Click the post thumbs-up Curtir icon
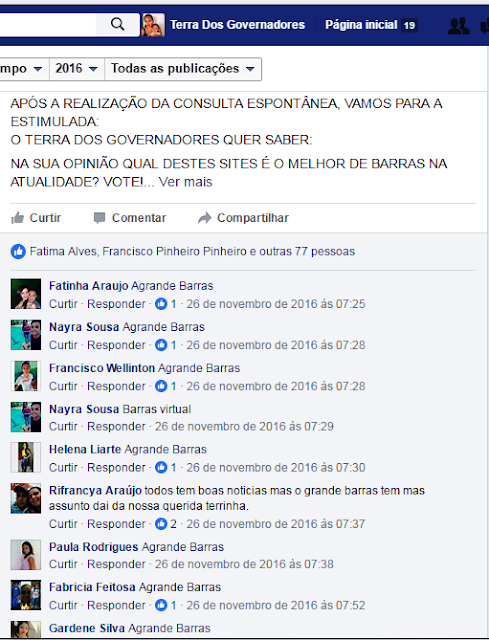Image resolution: width=489 pixels, height=640 pixels. (18, 218)
